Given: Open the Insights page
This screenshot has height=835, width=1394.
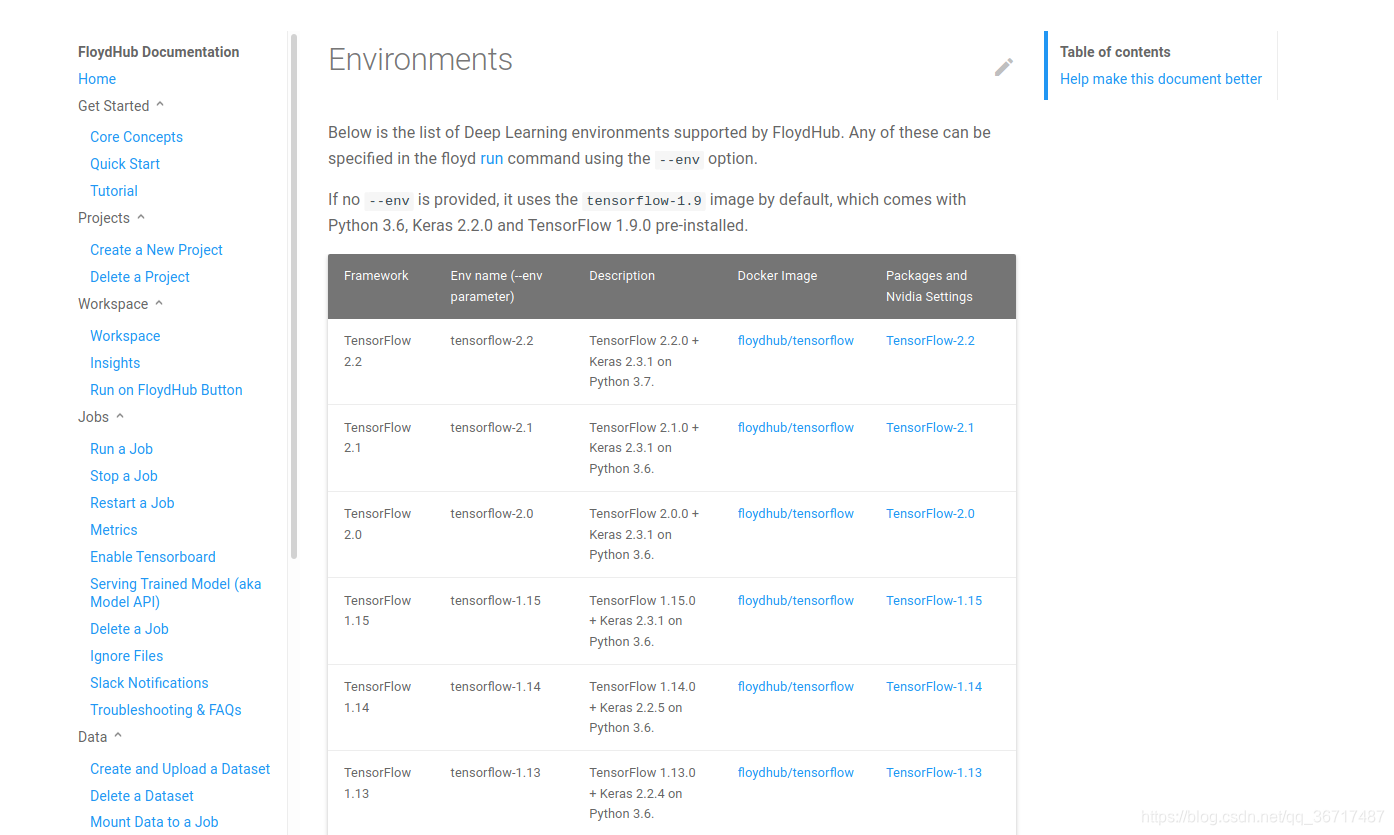Looking at the screenshot, I should pos(115,363).
